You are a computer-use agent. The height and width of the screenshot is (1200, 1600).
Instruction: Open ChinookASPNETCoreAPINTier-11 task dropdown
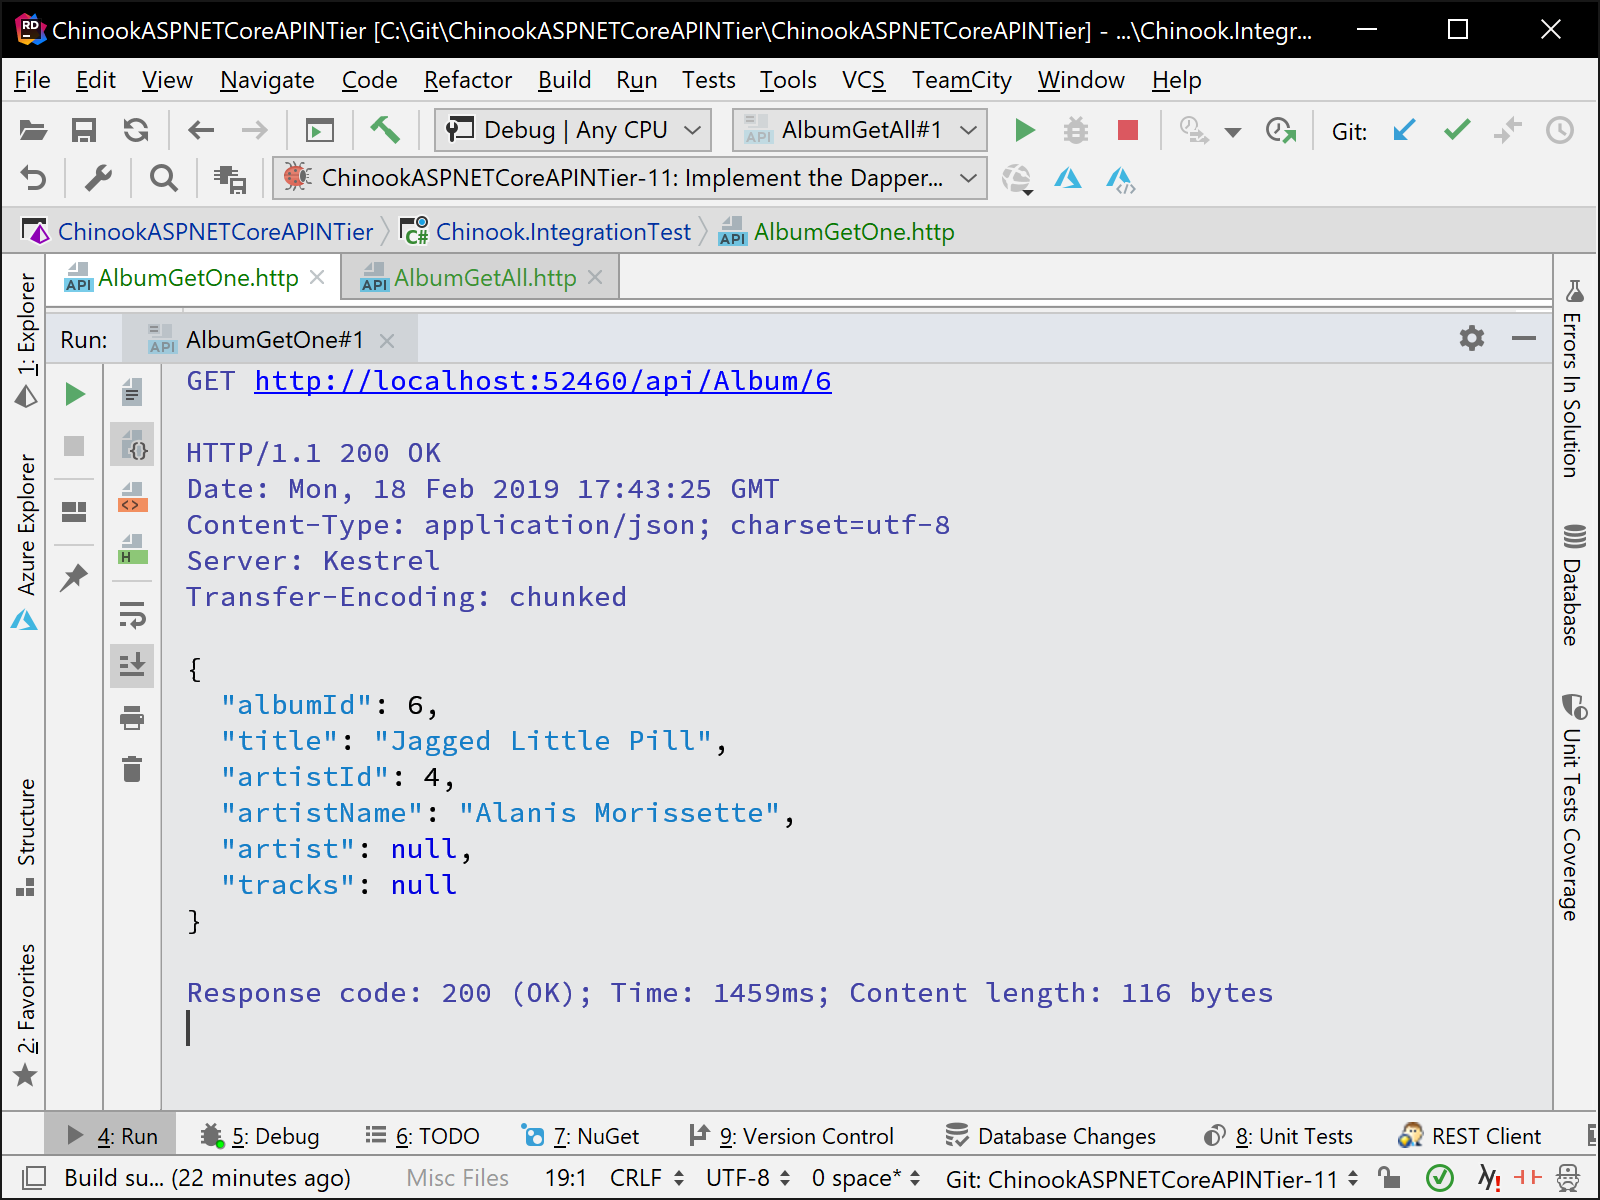point(630,178)
